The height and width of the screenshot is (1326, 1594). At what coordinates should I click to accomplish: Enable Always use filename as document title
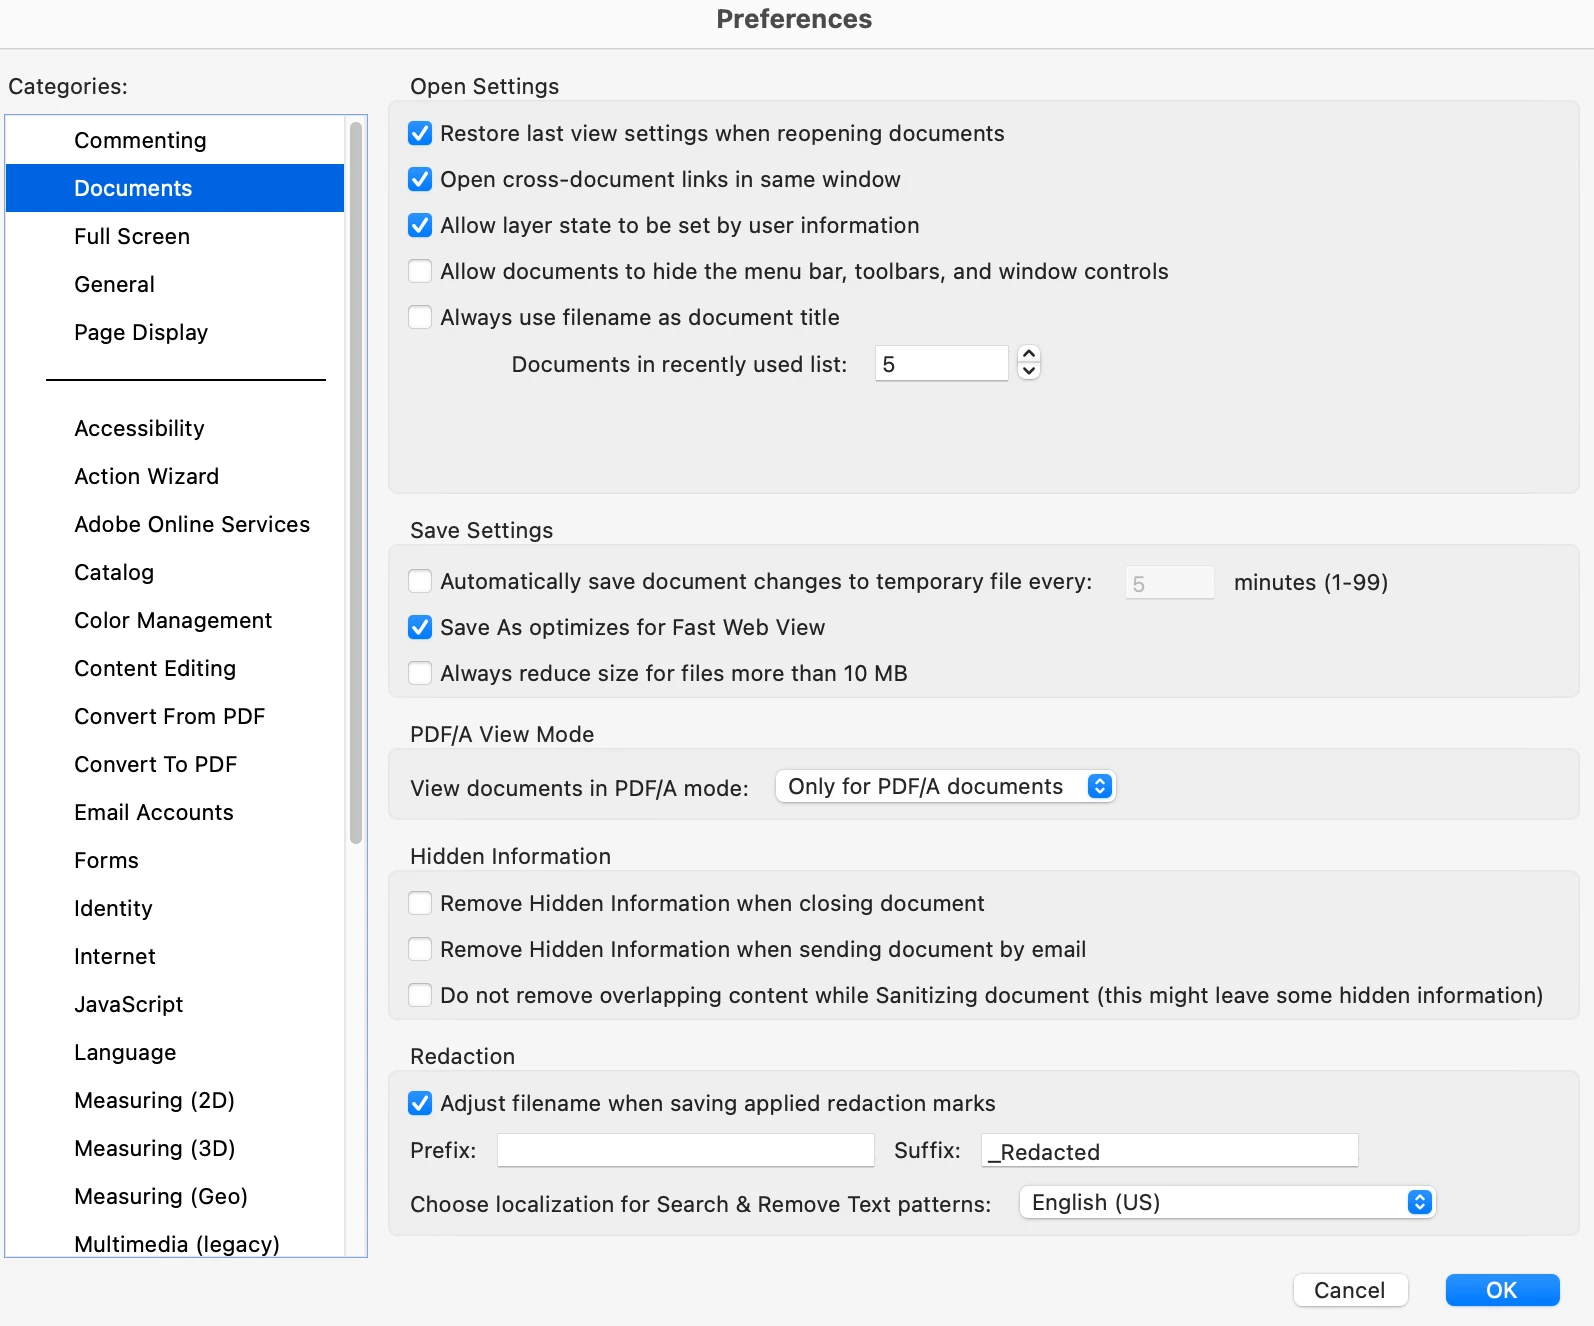coord(420,317)
